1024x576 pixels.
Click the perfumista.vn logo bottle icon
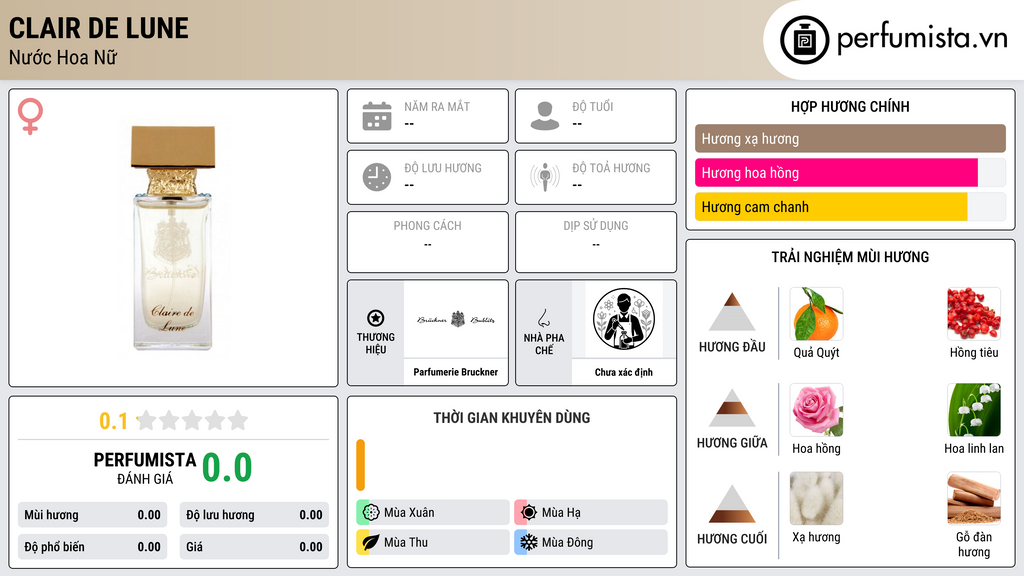(x=804, y=40)
